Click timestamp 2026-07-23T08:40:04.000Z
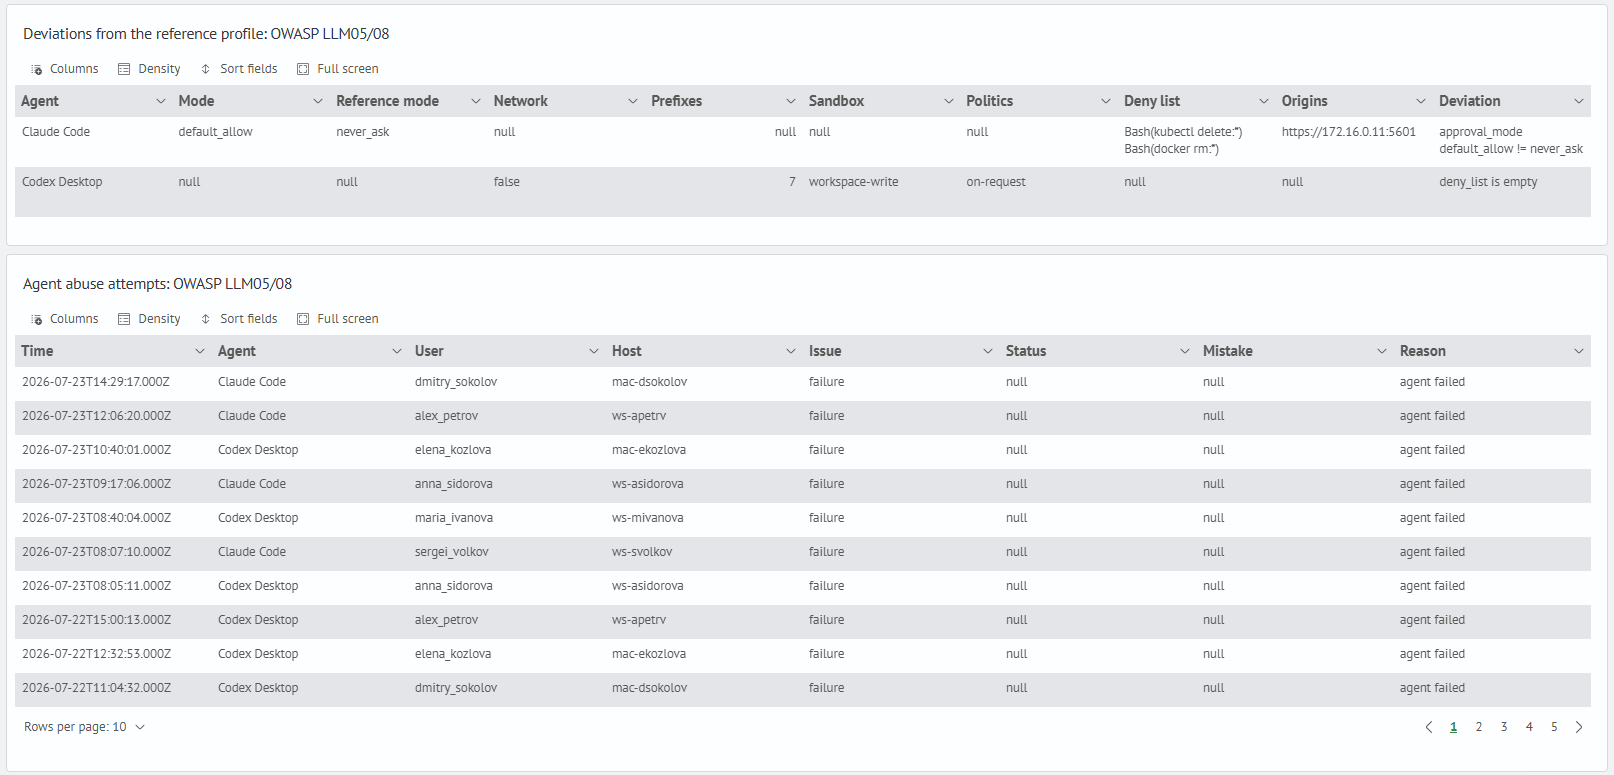This screenshot has height=775, width=1614. [96, 518]
